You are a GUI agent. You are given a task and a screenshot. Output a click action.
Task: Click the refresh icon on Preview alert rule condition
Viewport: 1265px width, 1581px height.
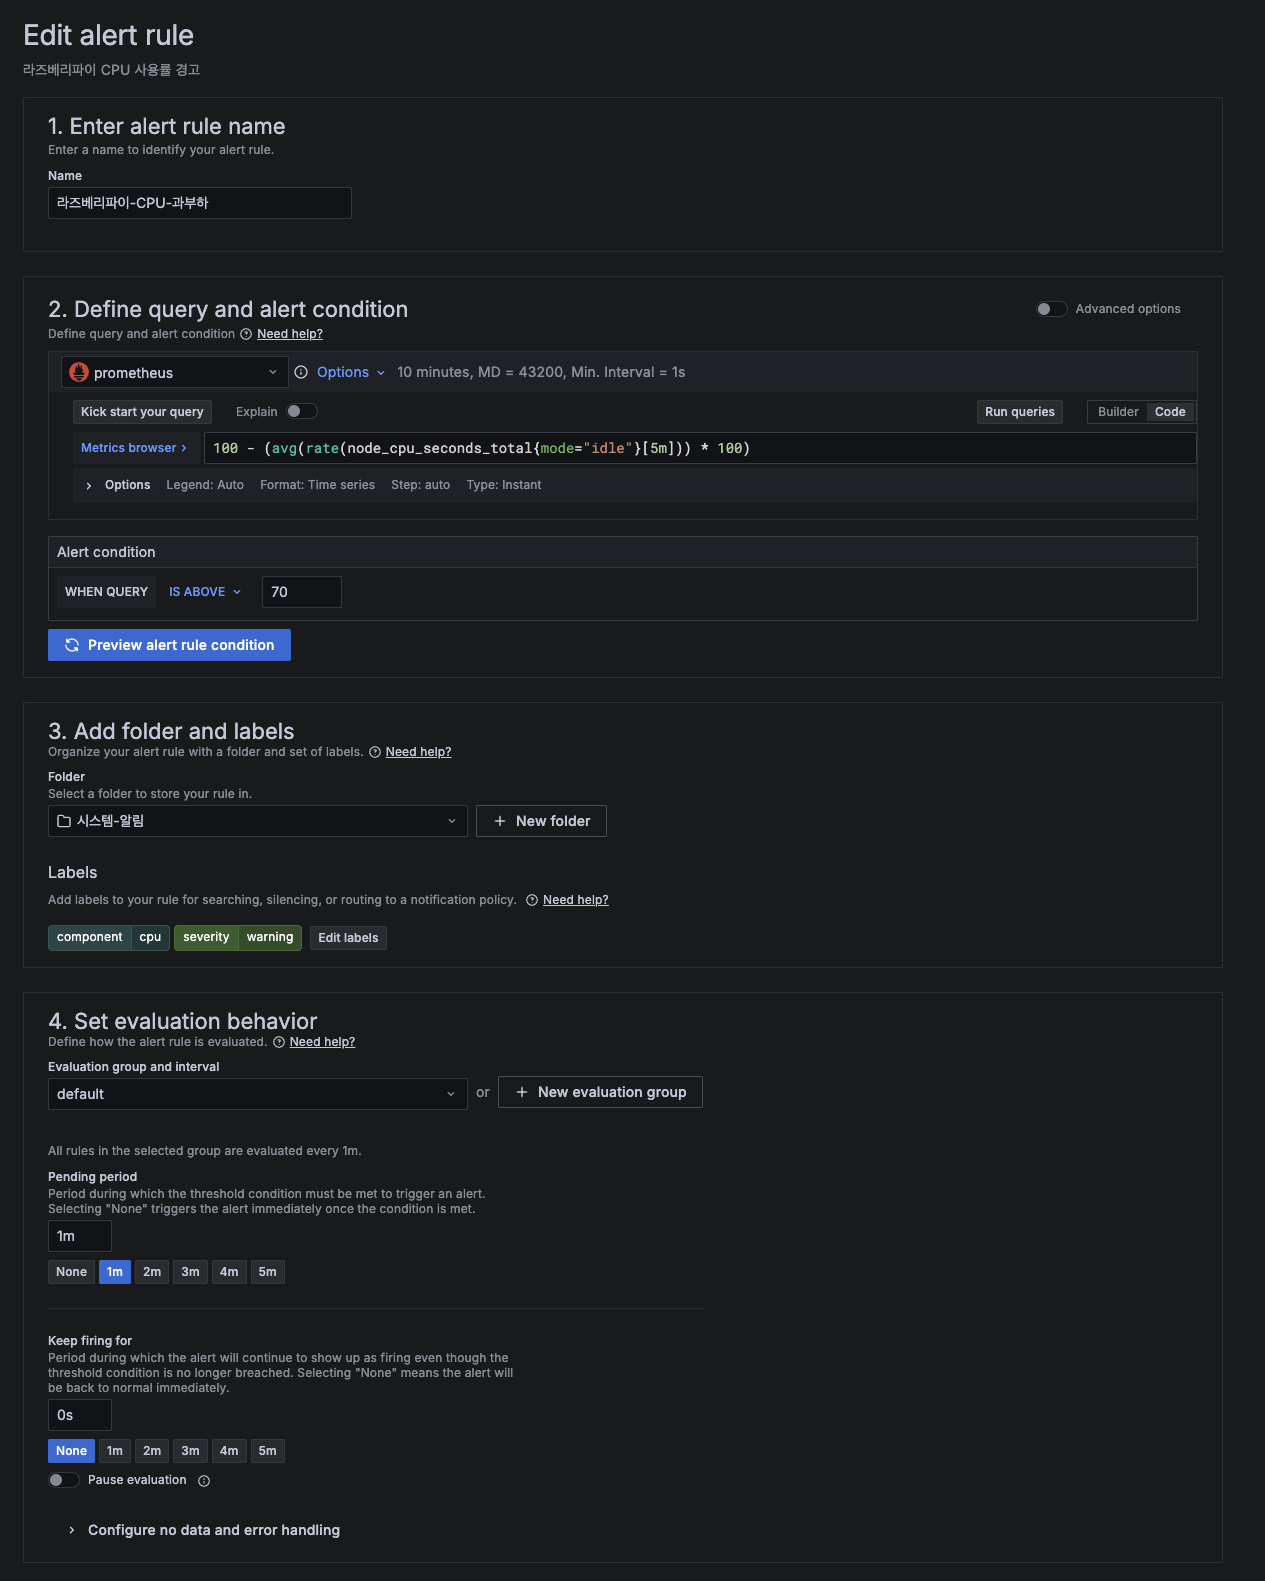(72, 645)
